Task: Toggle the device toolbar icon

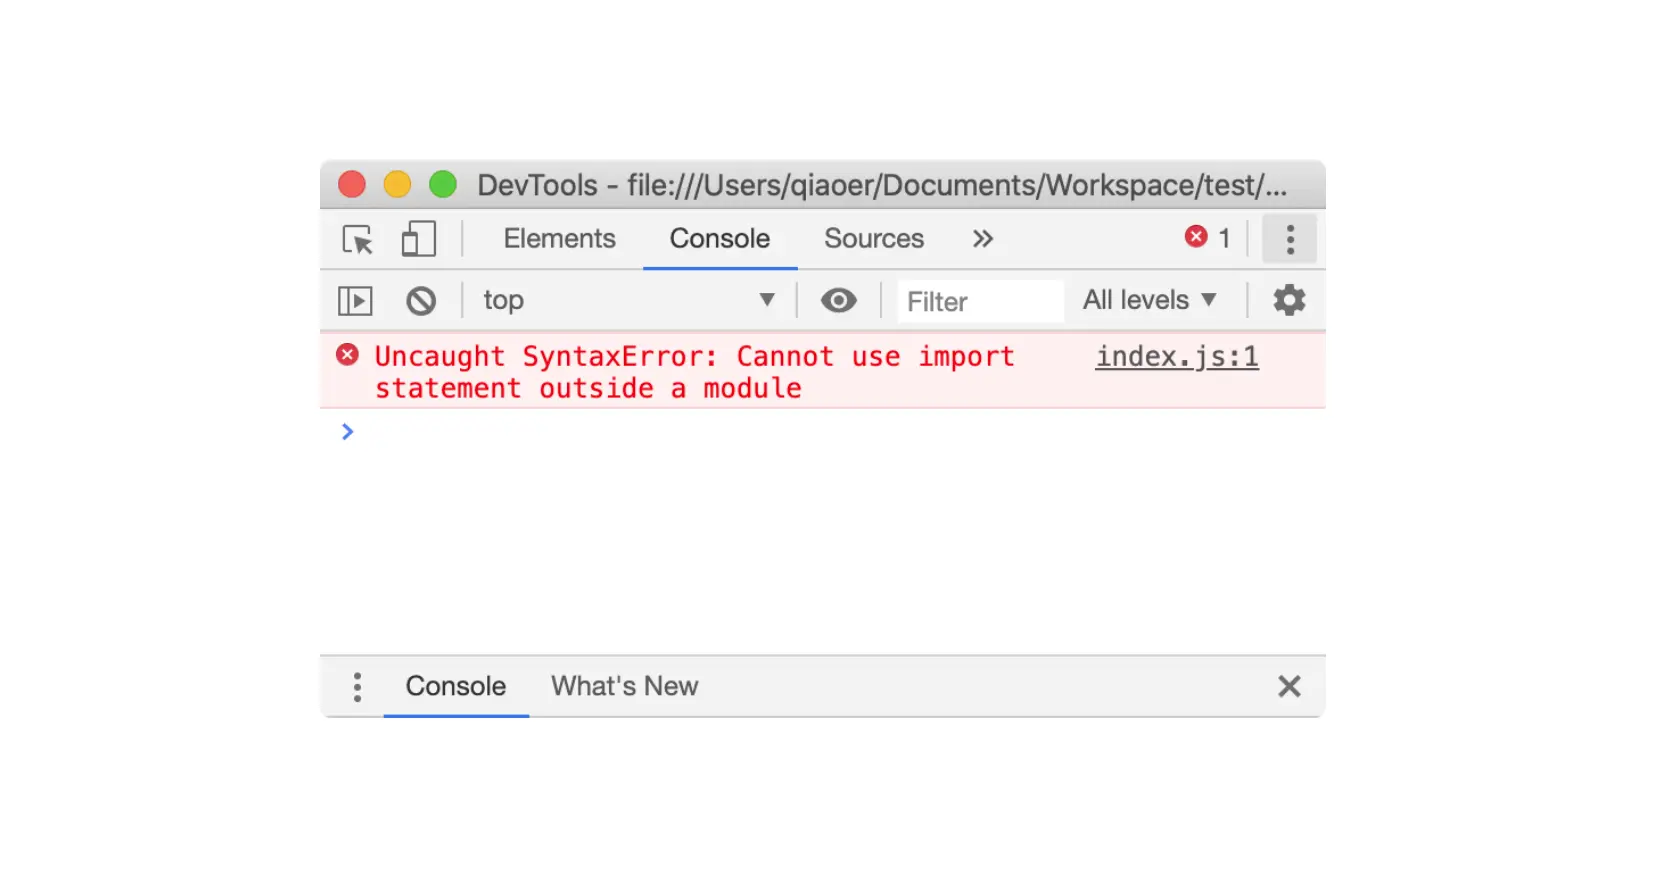Action: 418,240
